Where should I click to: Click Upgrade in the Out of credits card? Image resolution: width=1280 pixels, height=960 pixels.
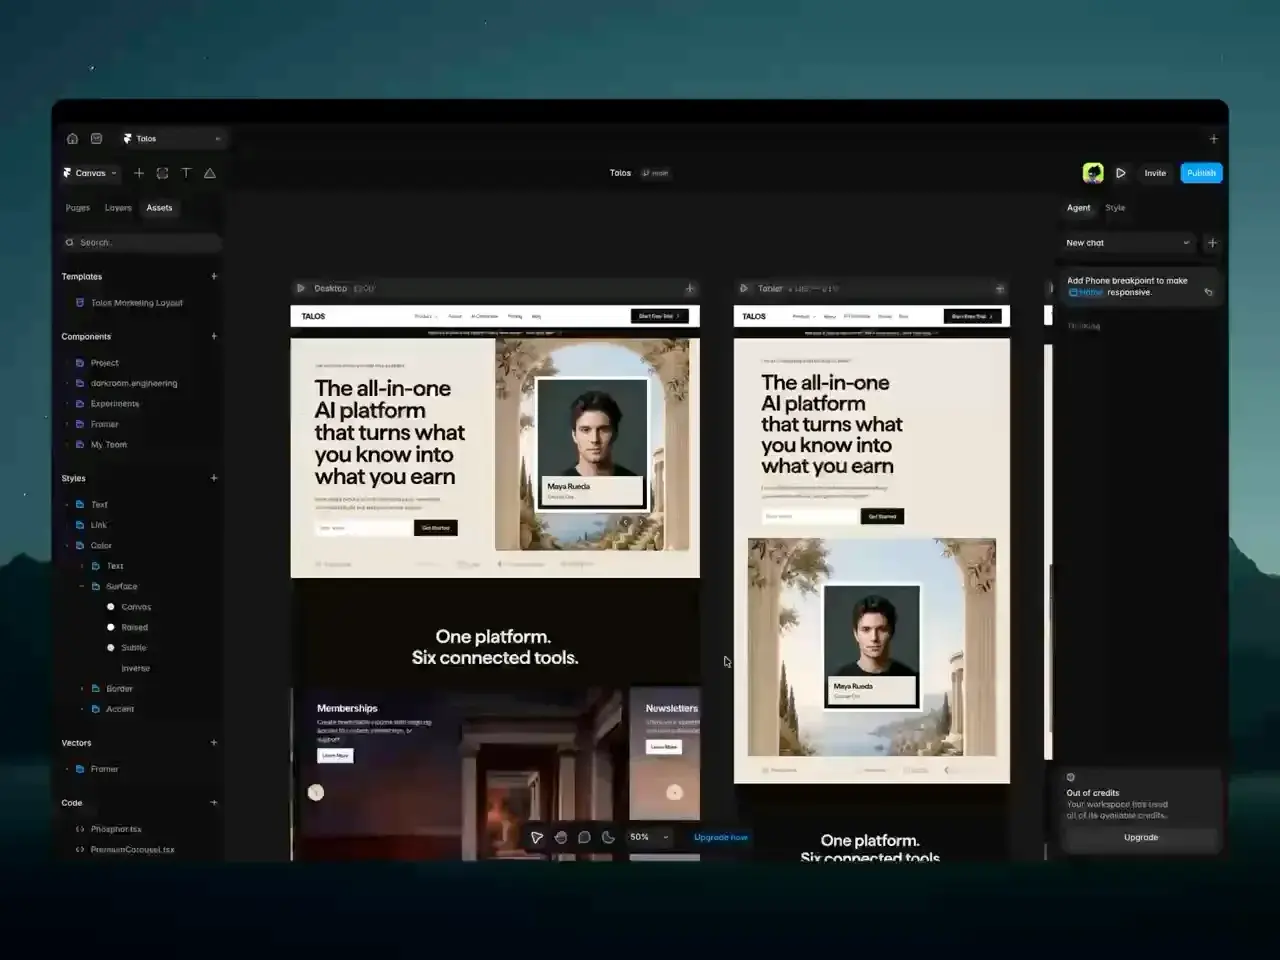pos(1141,837)
